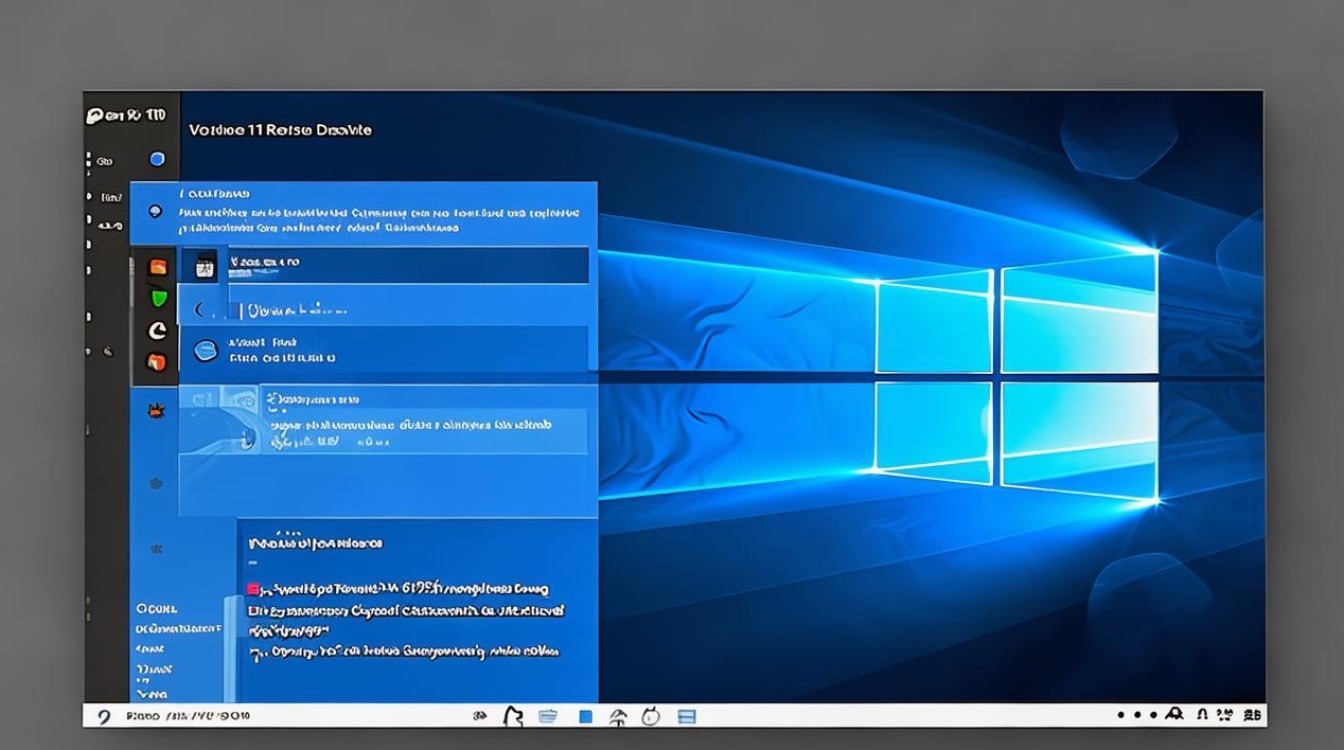
Task: Open the orange icon above the green shield
Action: click(x=157, y=267)
